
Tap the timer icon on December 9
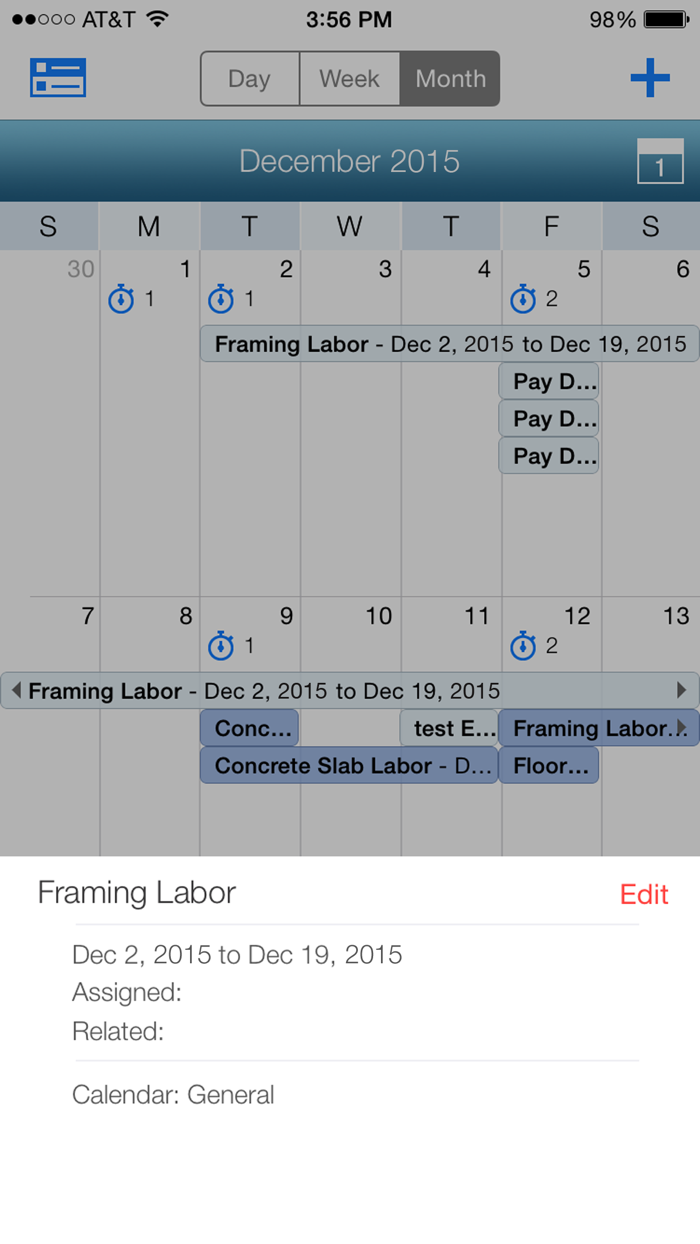pyautogui.click(x=220, y=646)
